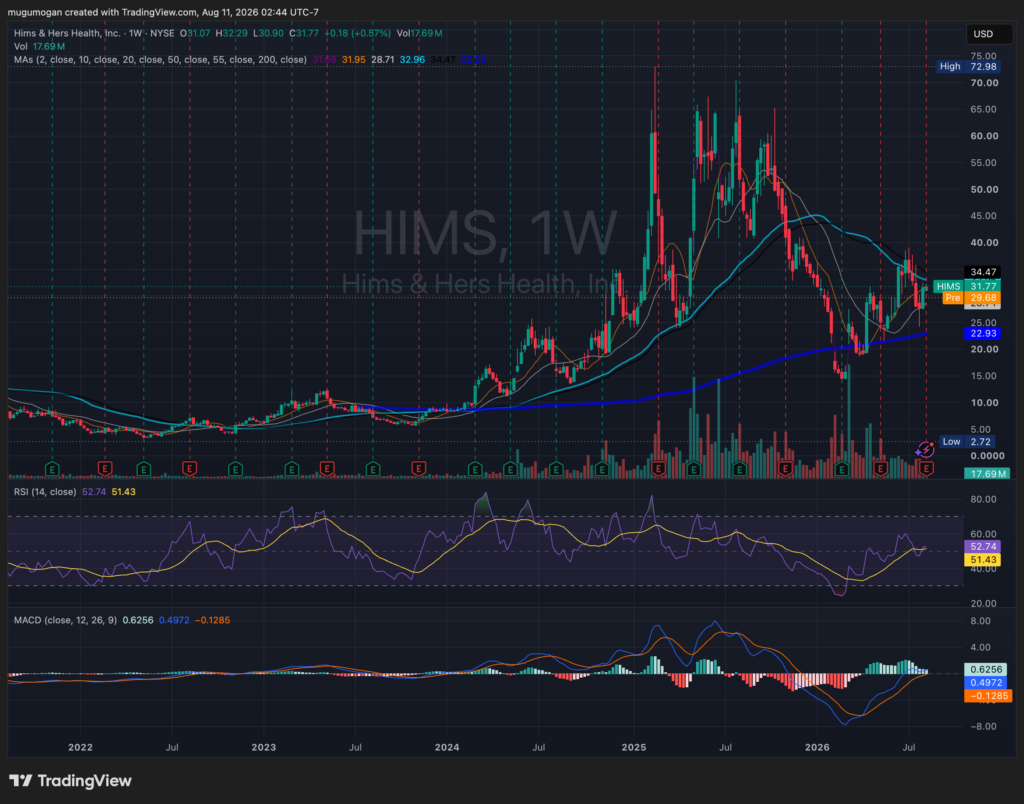The height and width of the screenshot is (804, 1024).
Task: Click the MACD (close, 12, 26, 9) legend
Action: point(65,620)
